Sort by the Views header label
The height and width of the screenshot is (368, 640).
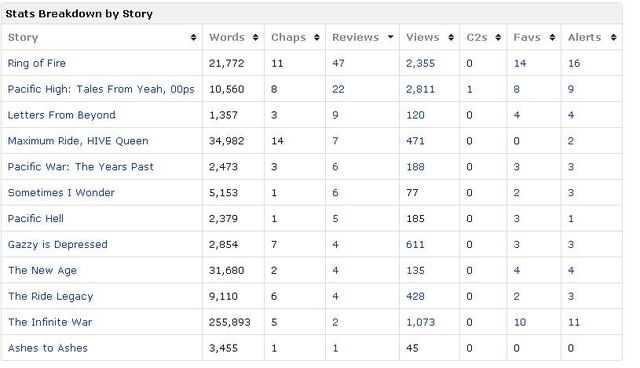point(423,38)
